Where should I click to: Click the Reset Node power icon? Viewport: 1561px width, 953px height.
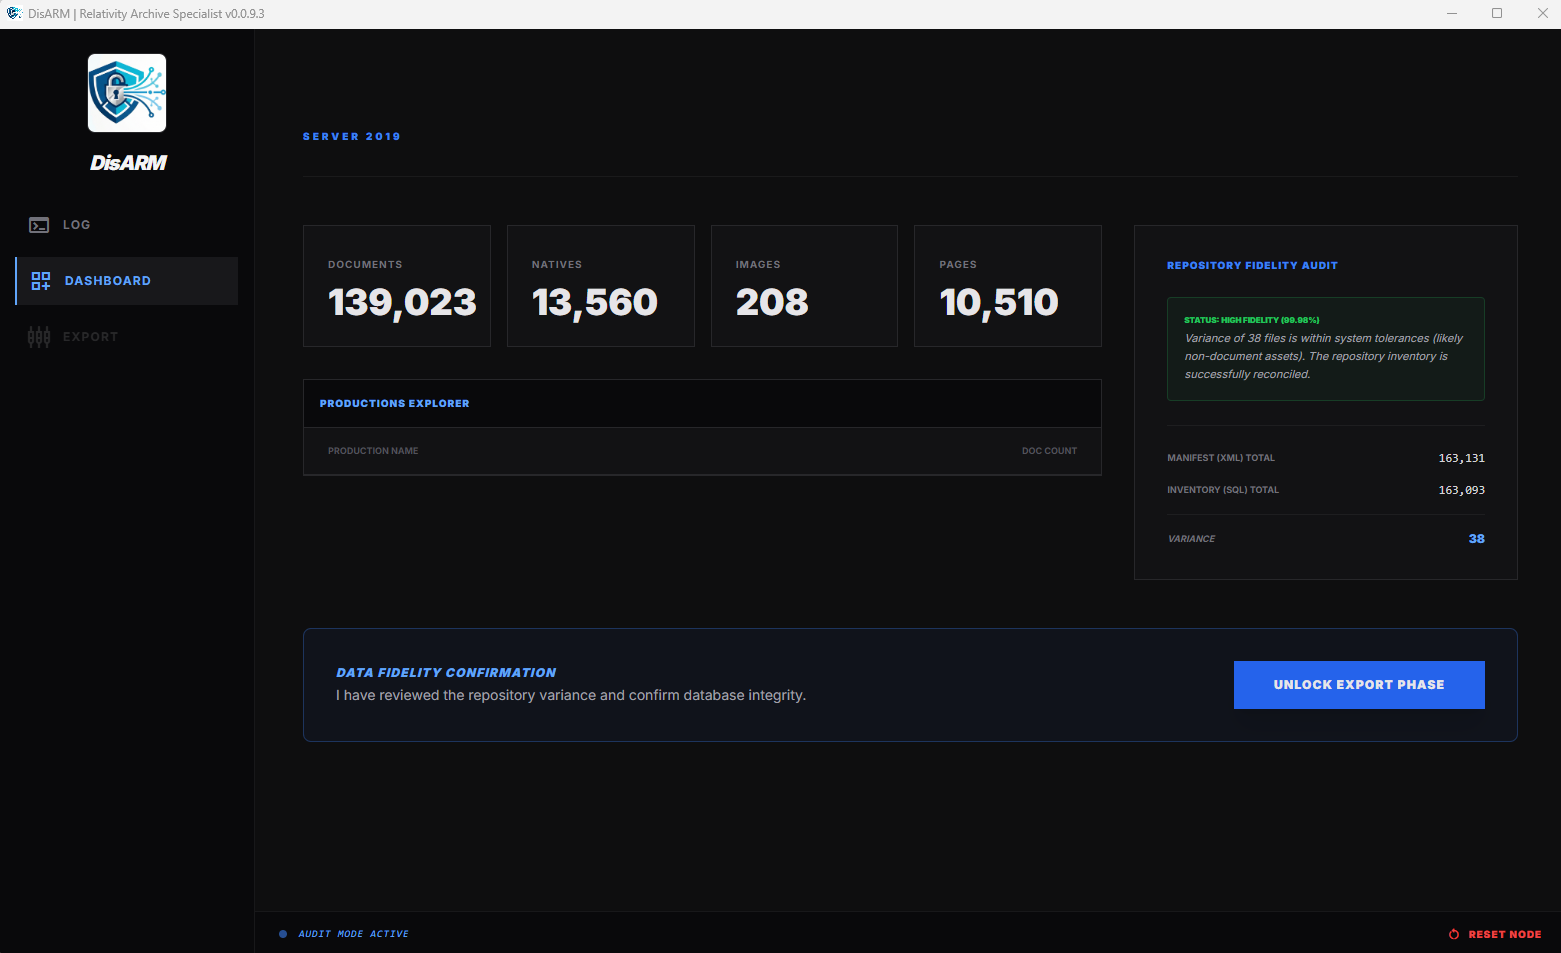point(1454,934)
